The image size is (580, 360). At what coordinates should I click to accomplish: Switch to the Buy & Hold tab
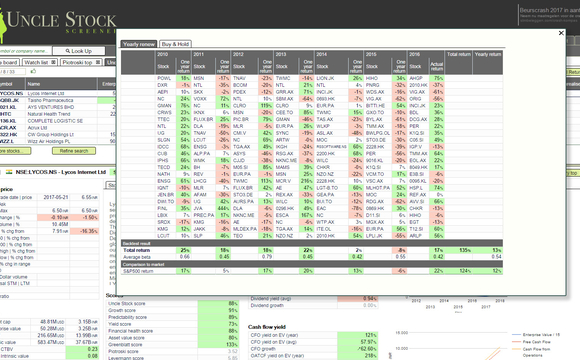(175, 44)
